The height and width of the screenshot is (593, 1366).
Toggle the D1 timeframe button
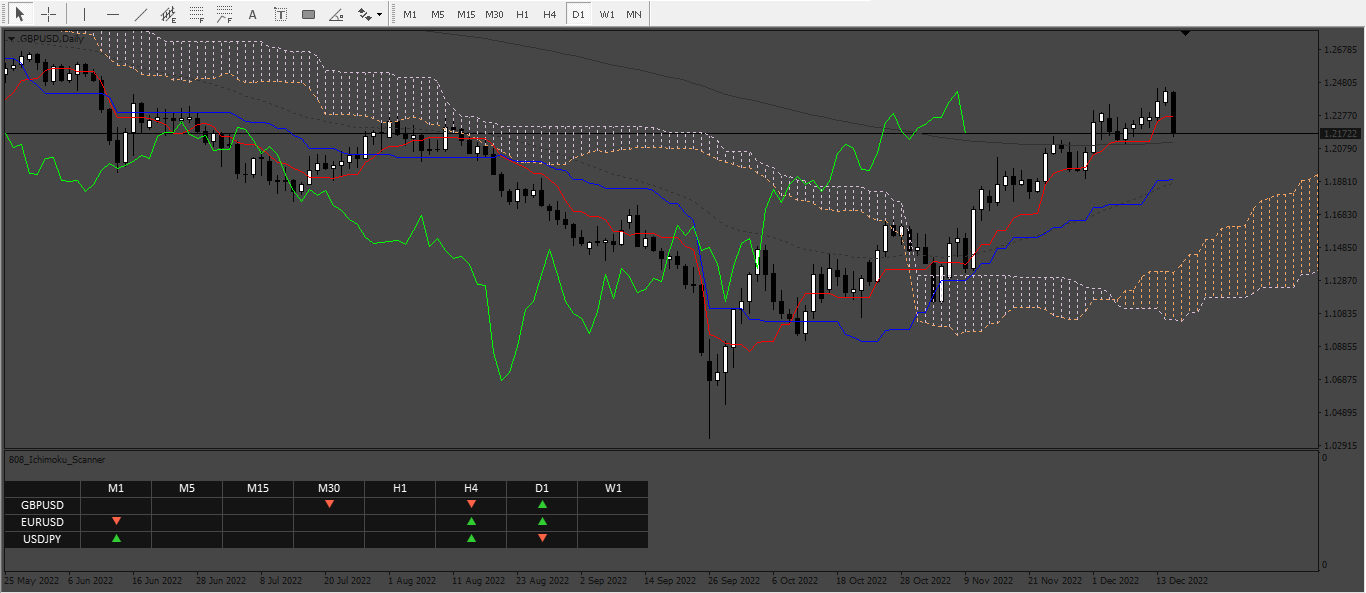tap(578, 14)
